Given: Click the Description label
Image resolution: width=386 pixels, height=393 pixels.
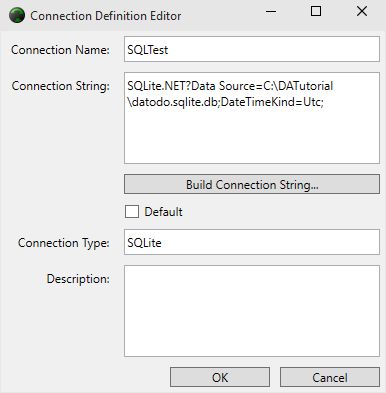Looking at the screenshot, I should click(x=78, y=279).
